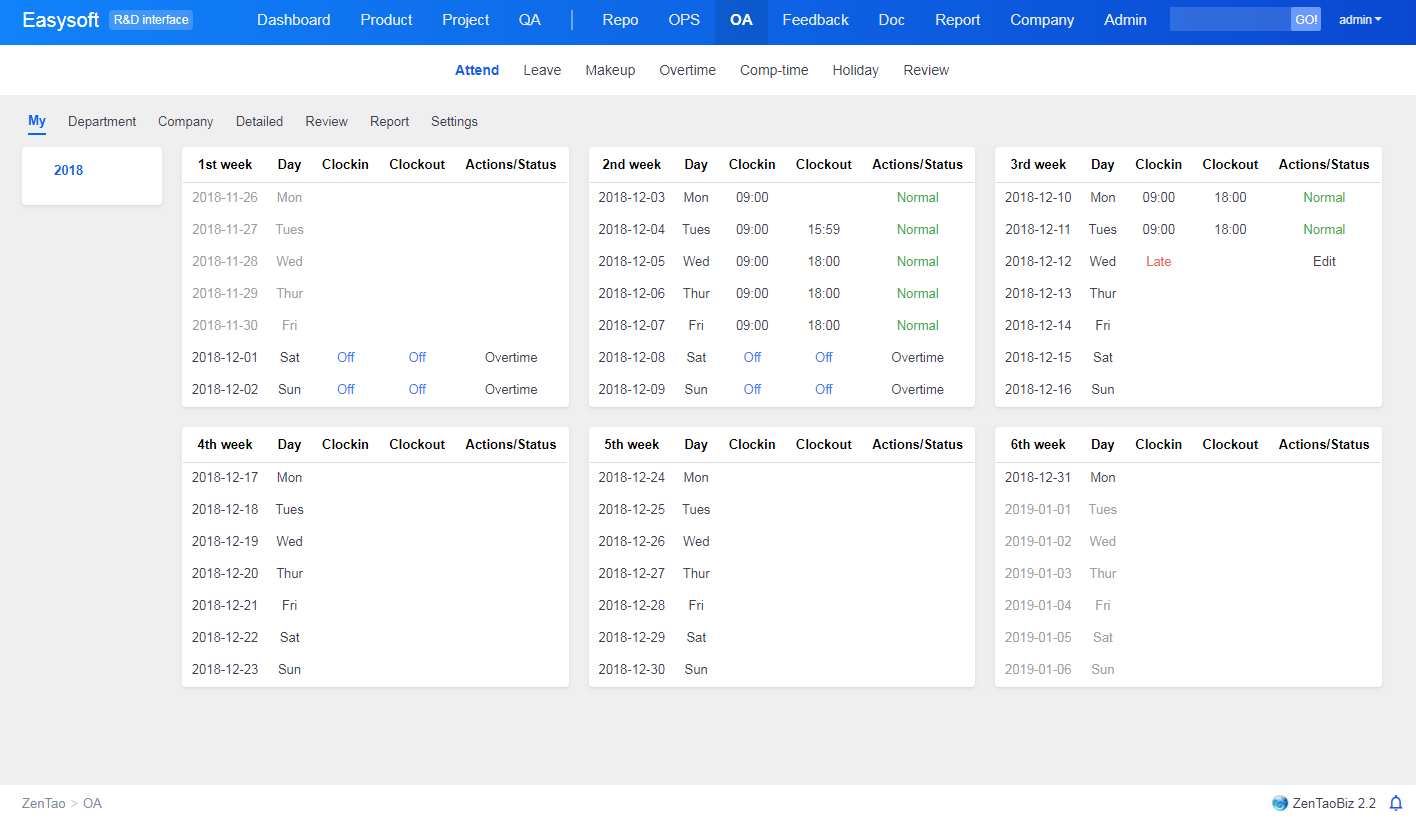This screenshot has width=1416, height=824.
Task: Open the Leave tab
Action: (542, 70)
